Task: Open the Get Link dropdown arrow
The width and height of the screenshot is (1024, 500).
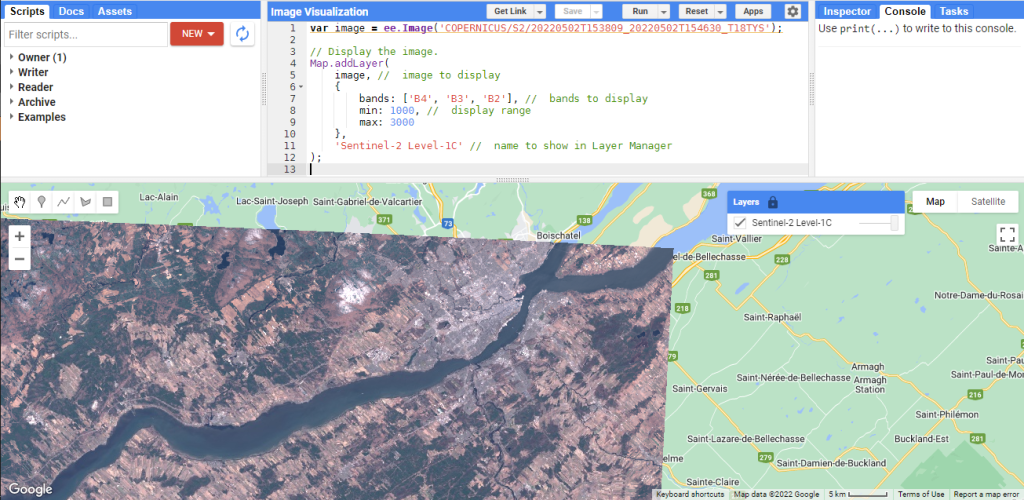Action: tap(540, 11)
